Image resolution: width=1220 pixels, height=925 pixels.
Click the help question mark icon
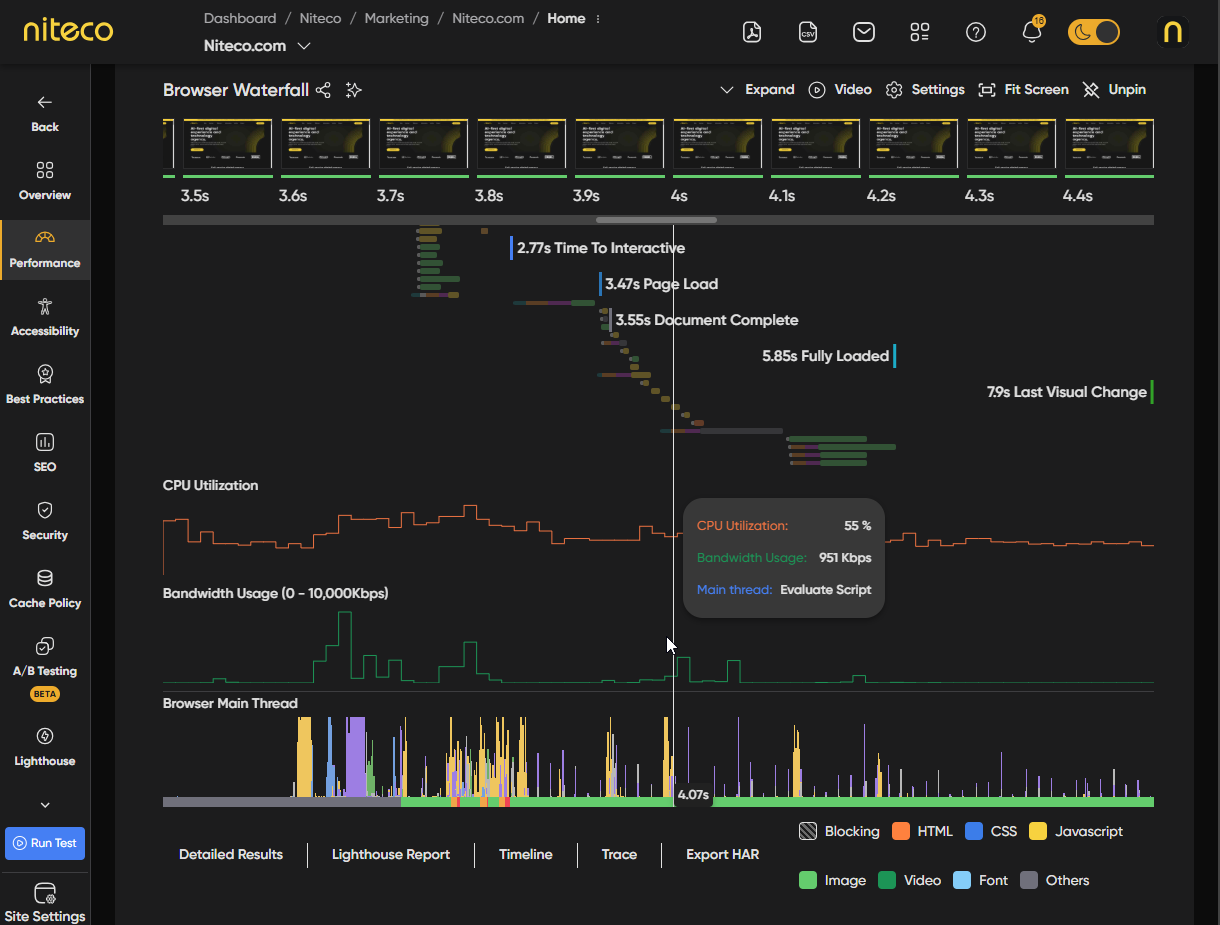(x=976, y=32)
